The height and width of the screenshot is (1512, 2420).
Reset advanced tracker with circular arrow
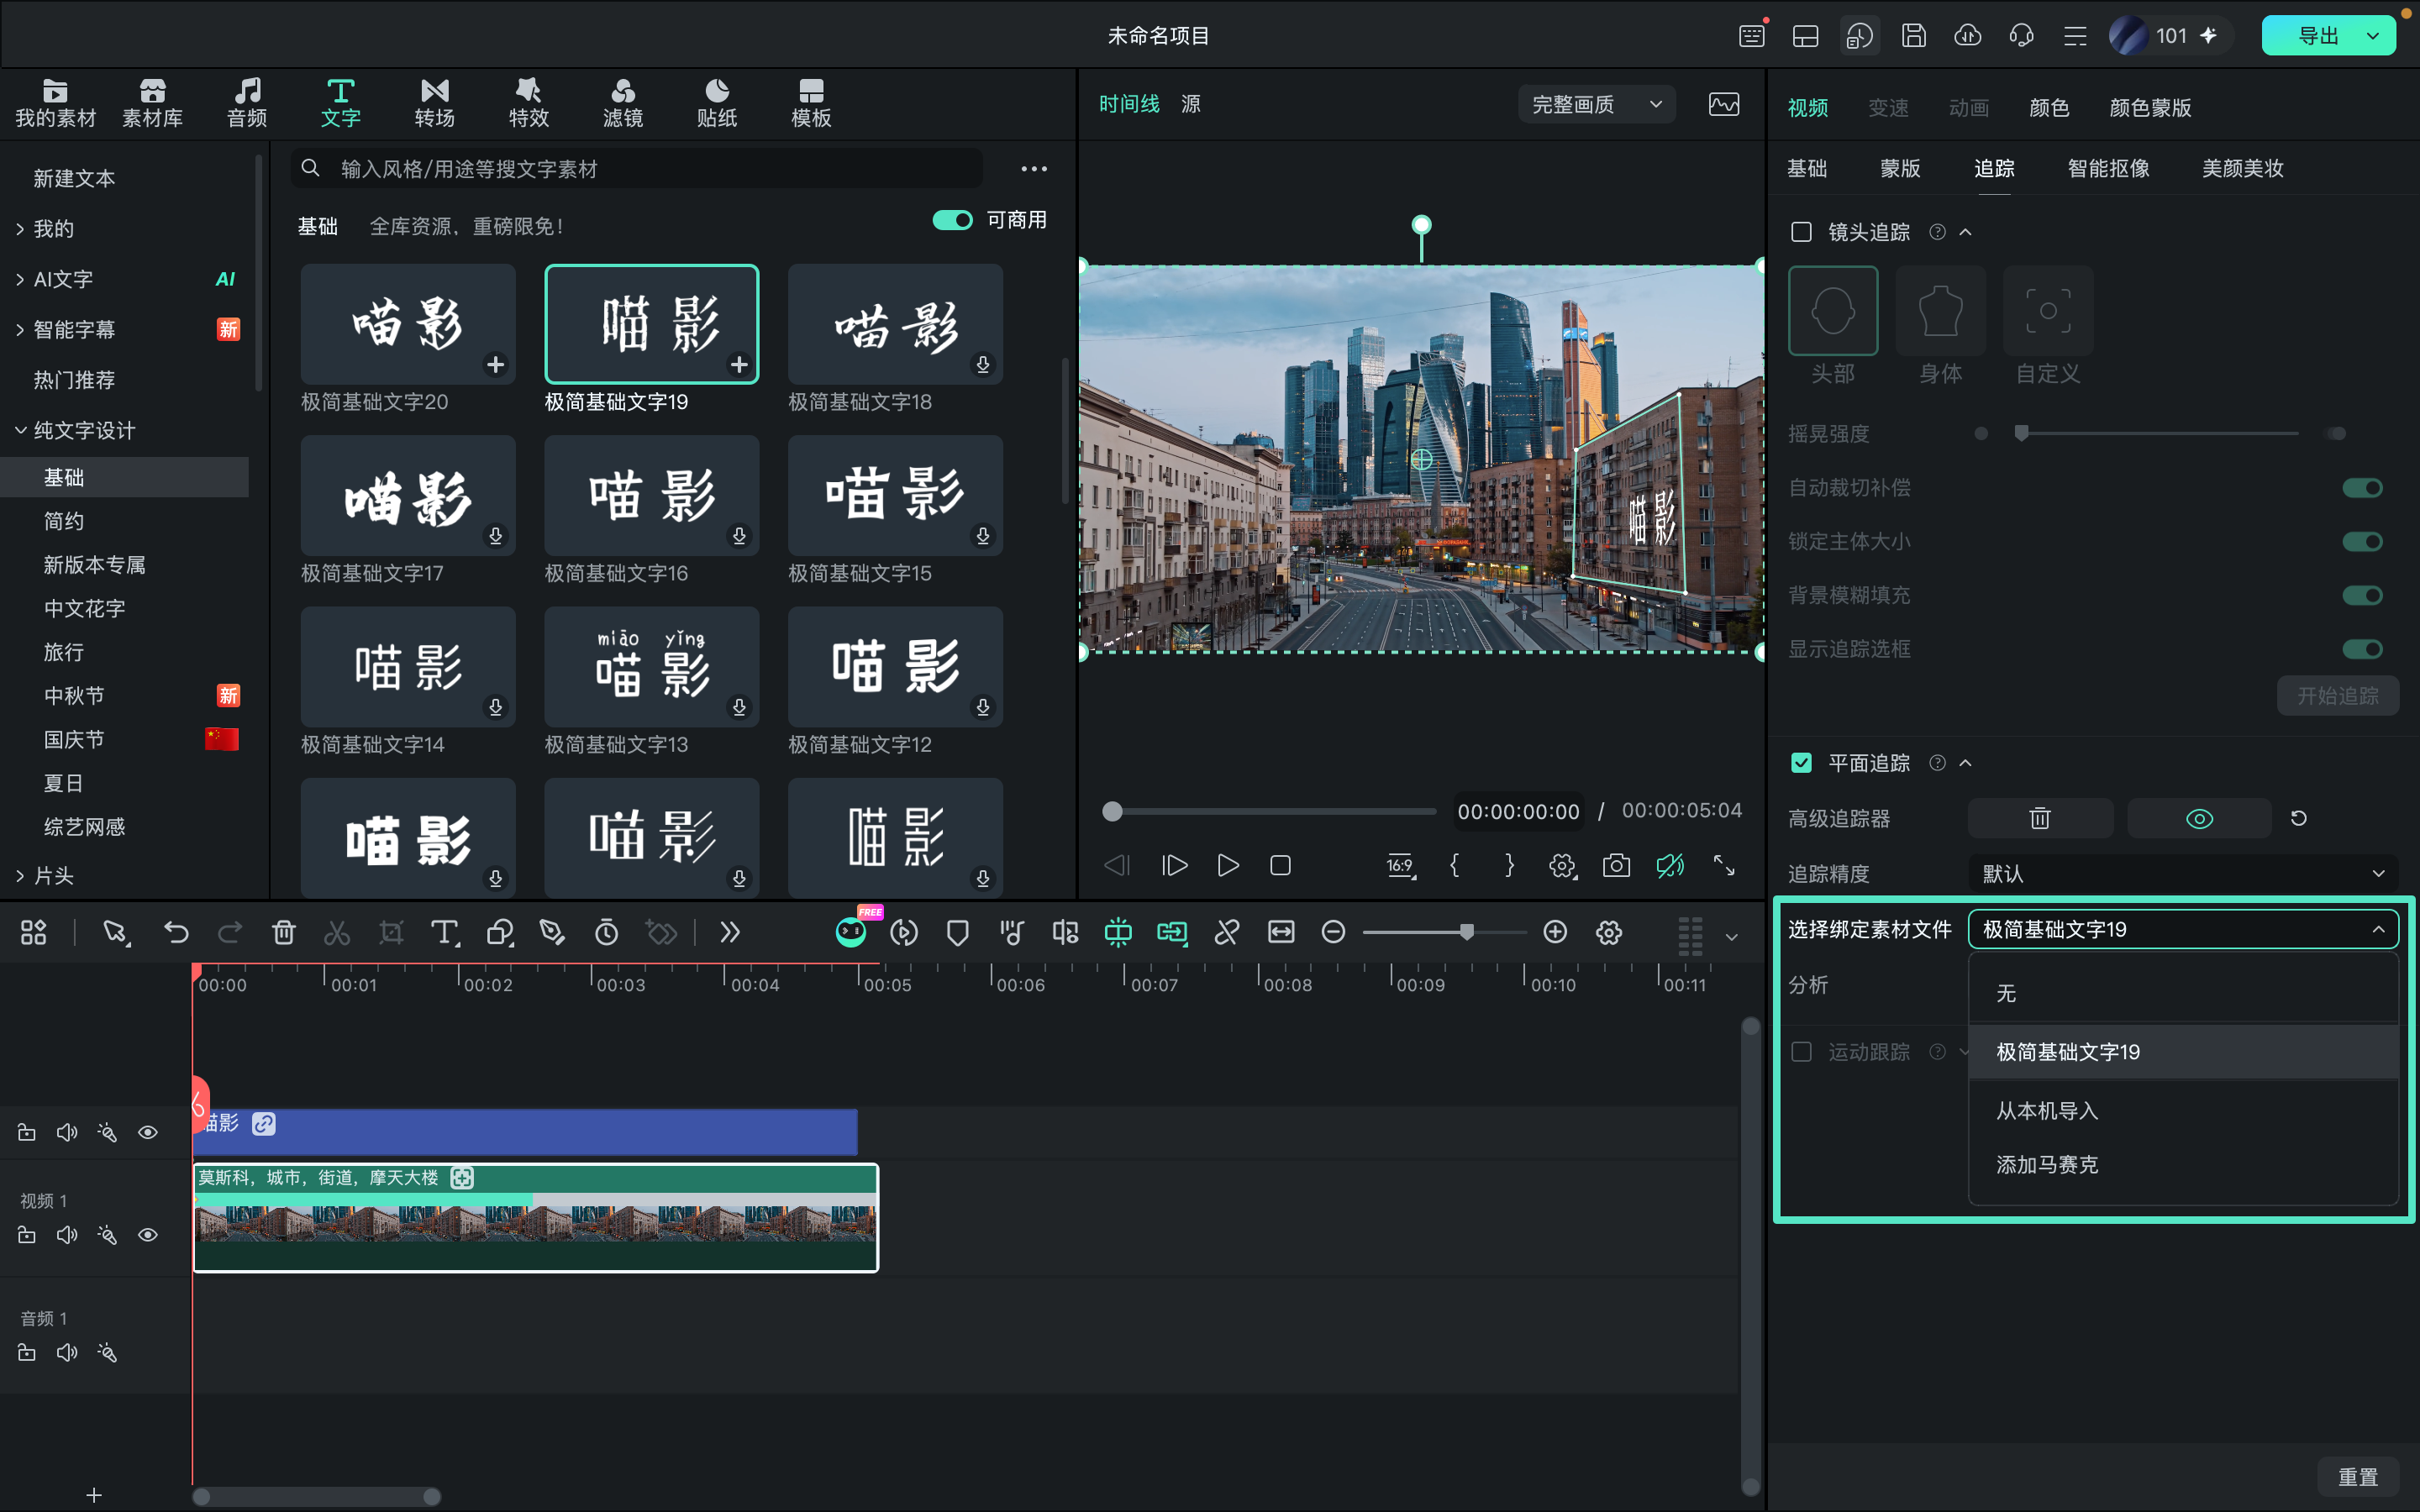click(x=2299, y=818)
